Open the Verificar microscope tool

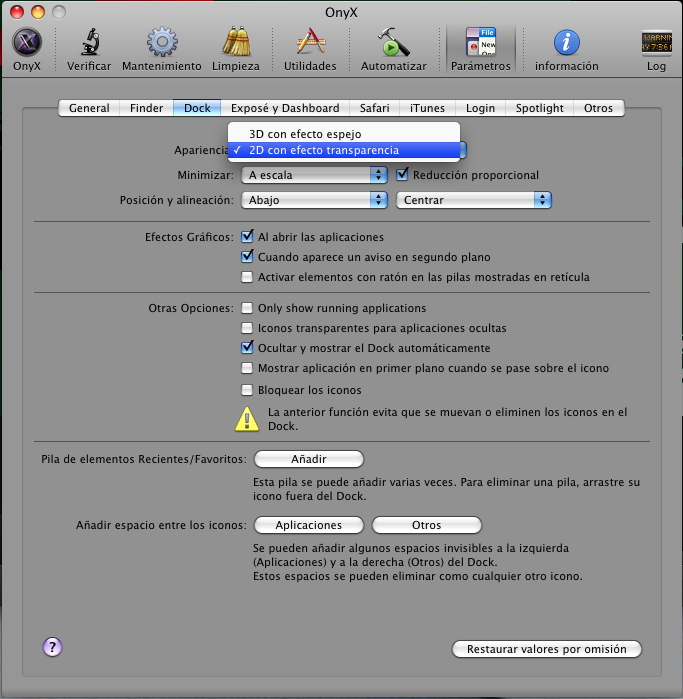click(x=89, y=49)
